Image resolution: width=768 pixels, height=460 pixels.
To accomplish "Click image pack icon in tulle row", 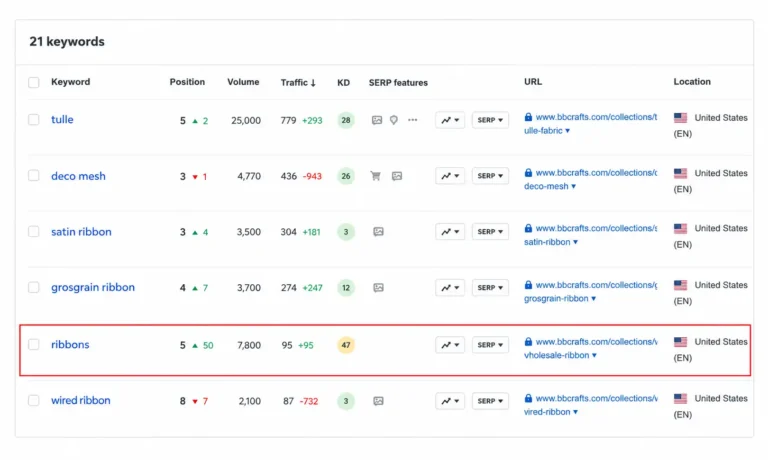I will tap(377, 120).
